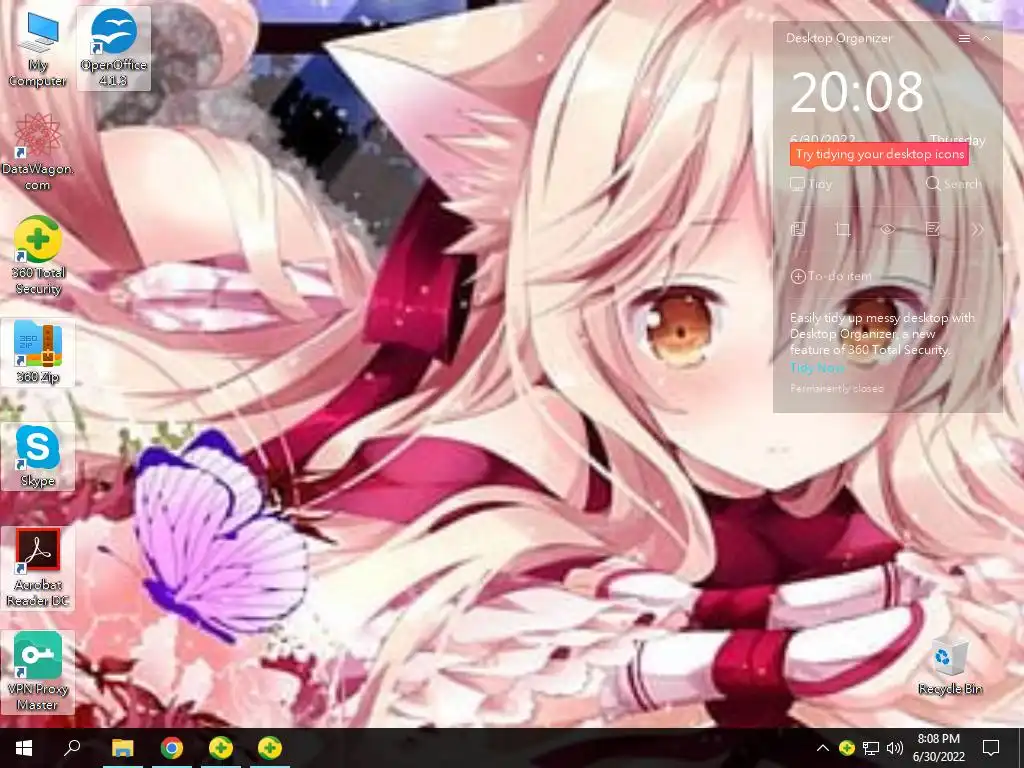The image size is (1024, 768).
Task: Open the My Computer desktop icon
Action: click(x=38, y=49)
